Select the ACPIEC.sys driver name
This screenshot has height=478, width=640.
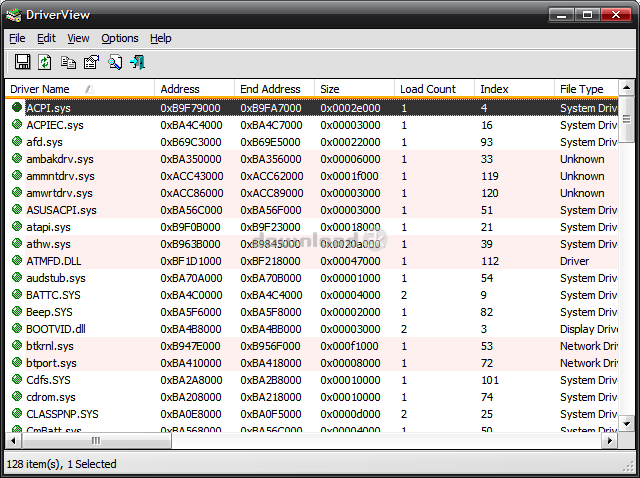55,125
